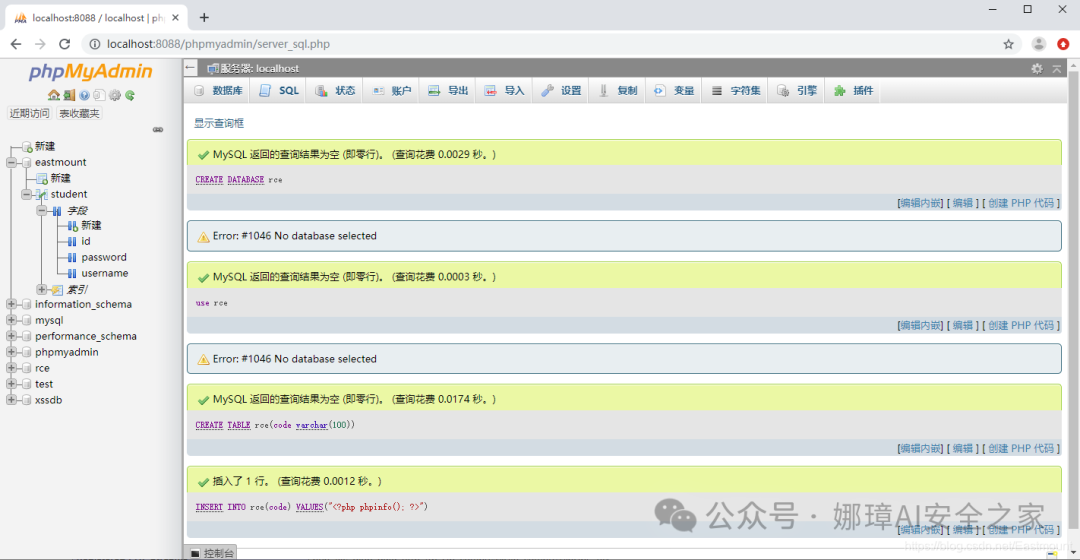Click the new database icon beside top 新建
Viewport: 1080px width, 560px height.
tap(27, 146)
